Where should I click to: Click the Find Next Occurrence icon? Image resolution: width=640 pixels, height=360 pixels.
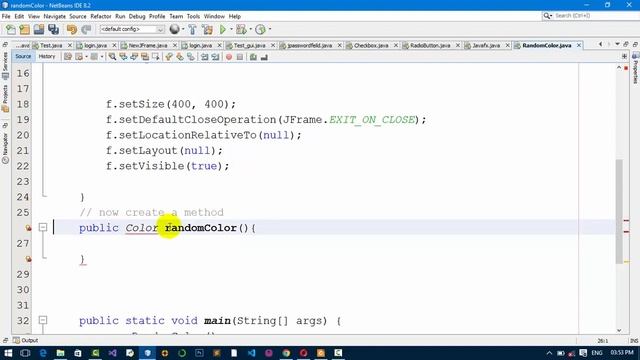coord(134,57)
